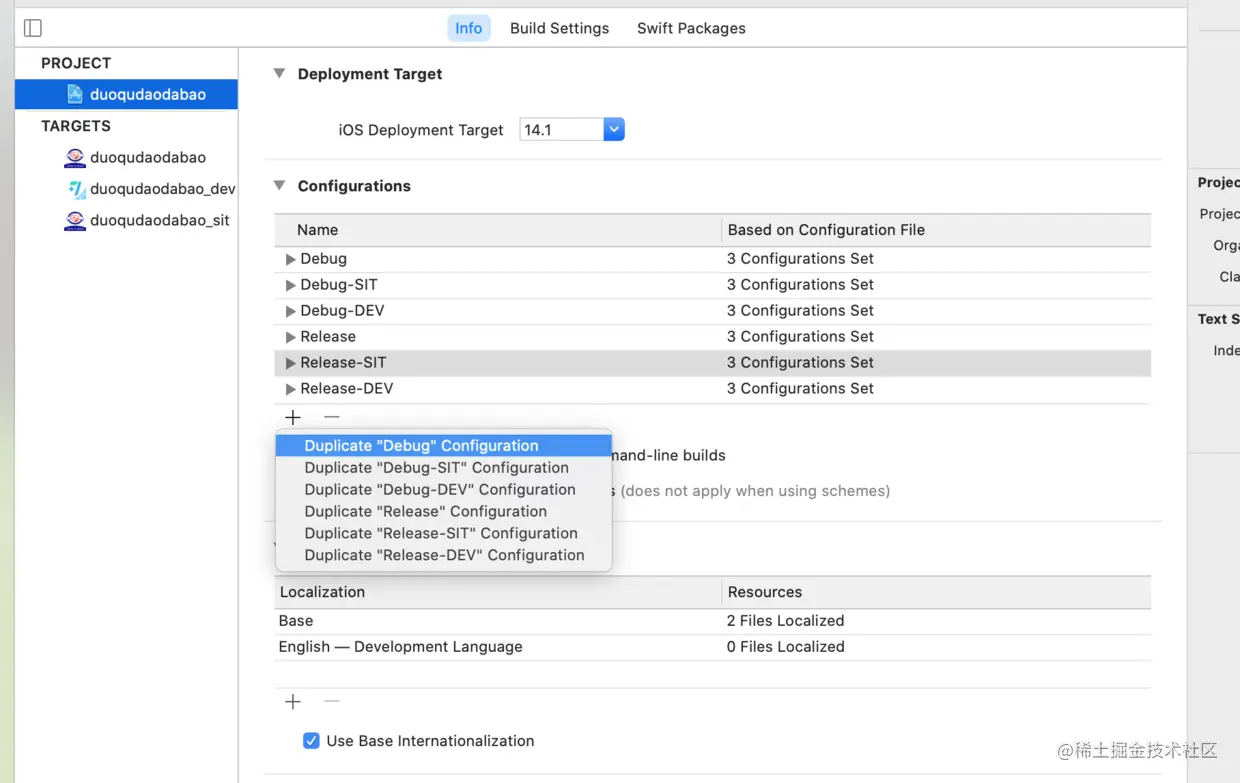Toggle the sidebar panel icon
The width and height of the screenshot is (1240, 783).
(x=33, y=28)
